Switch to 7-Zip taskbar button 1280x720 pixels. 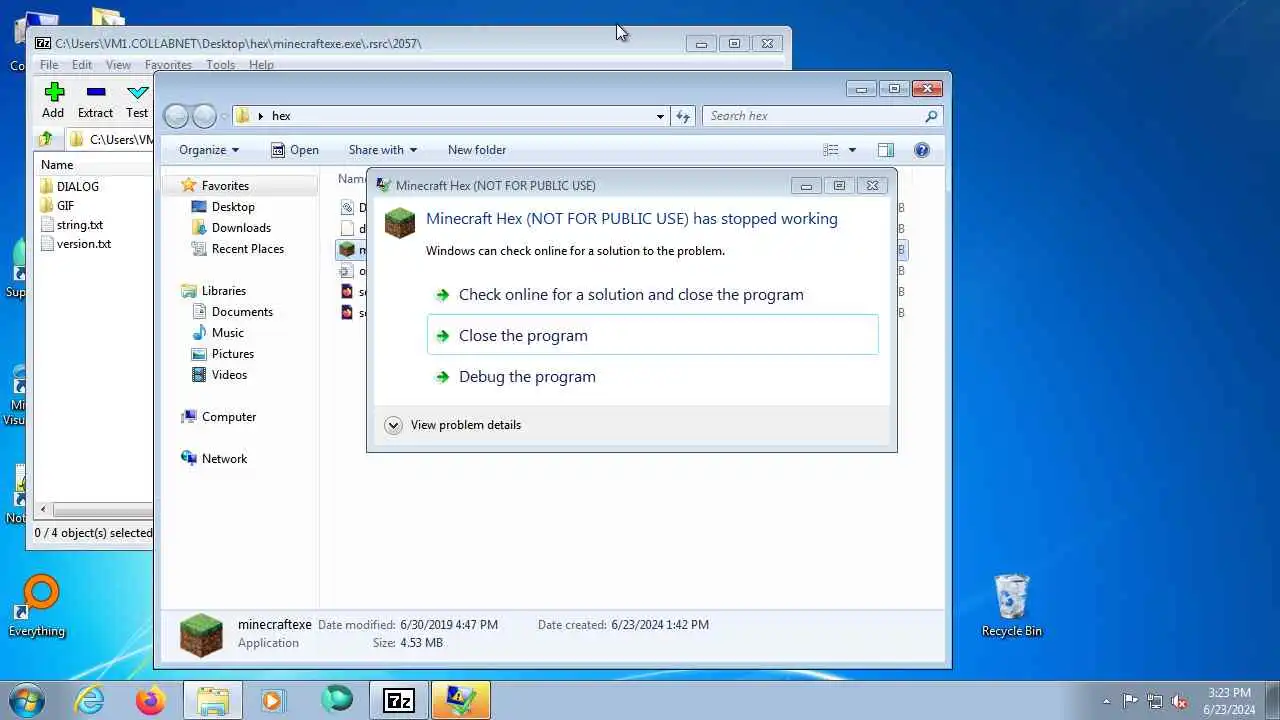(398, 700)
